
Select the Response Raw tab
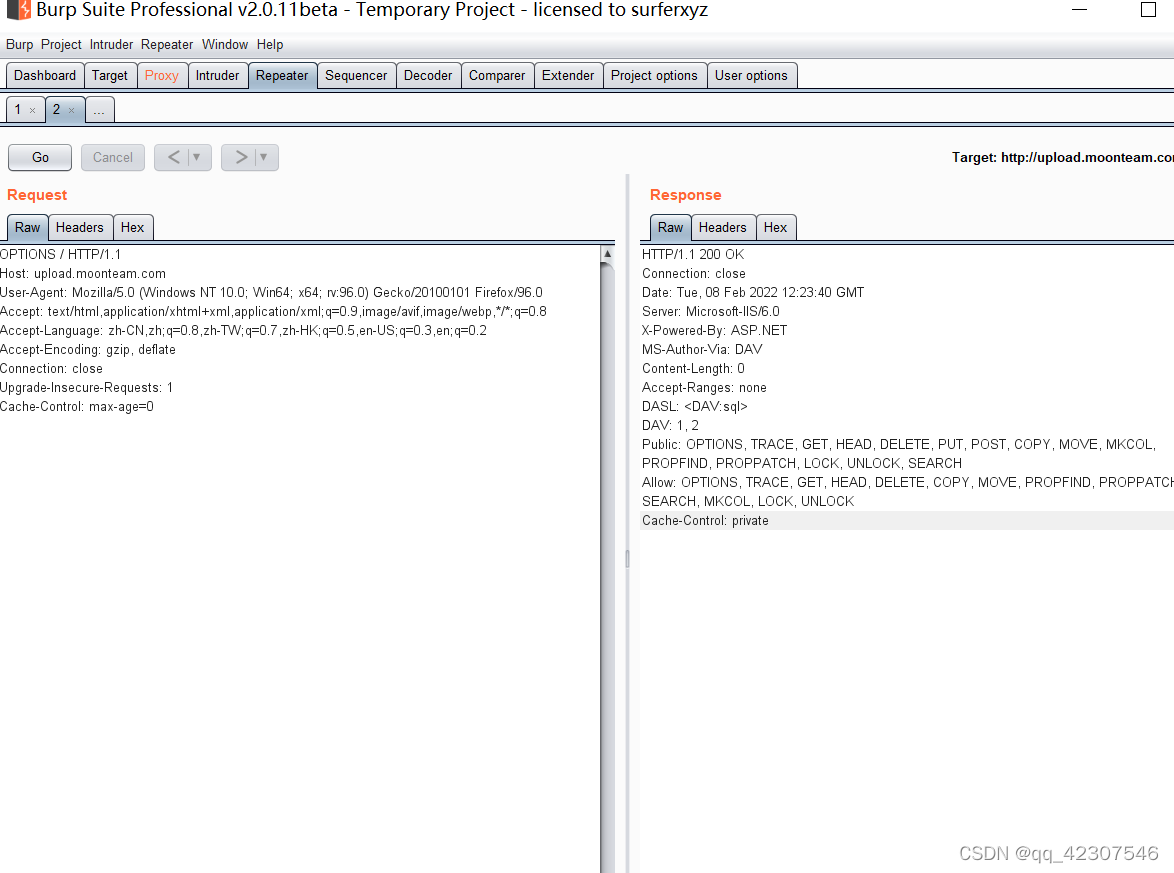pos(671,228)
